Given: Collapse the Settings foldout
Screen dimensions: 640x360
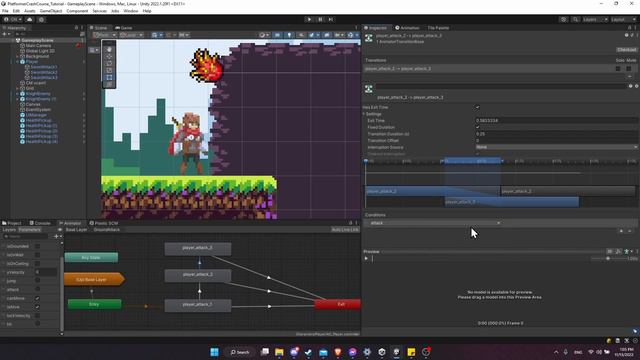Looking at the screenshot, I should [364, 114].
